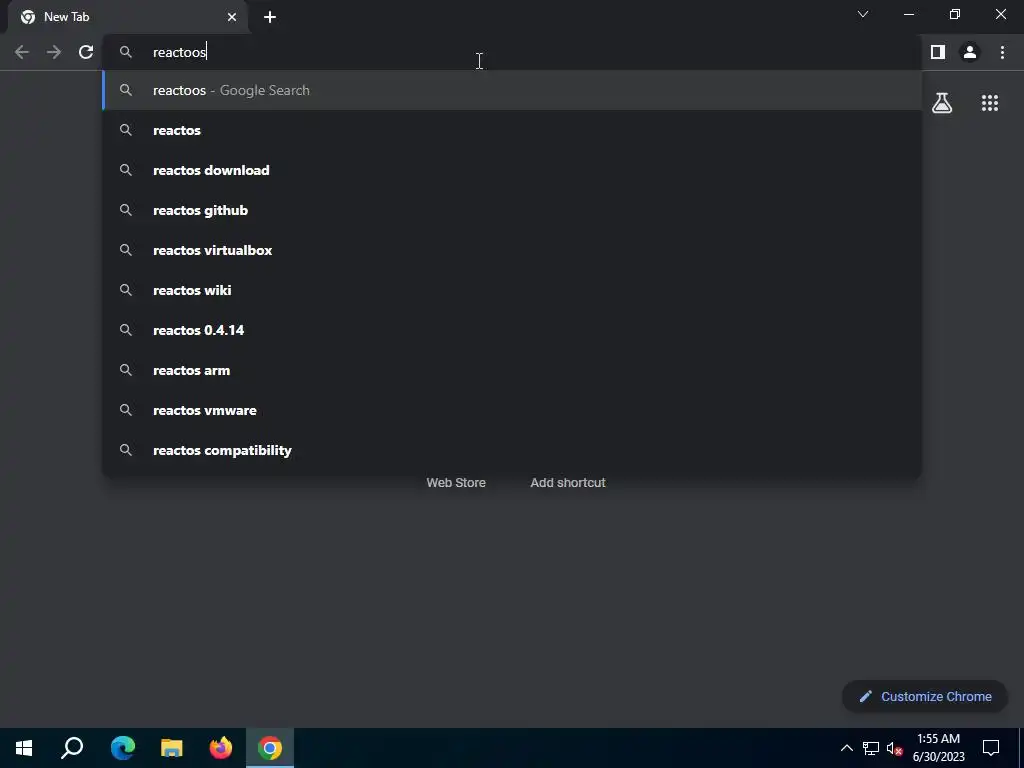Image resolution: width=1024 pixels, height=768 pixels.
Task: Show hidden system tray icons
Action: [x=846, y=748]
